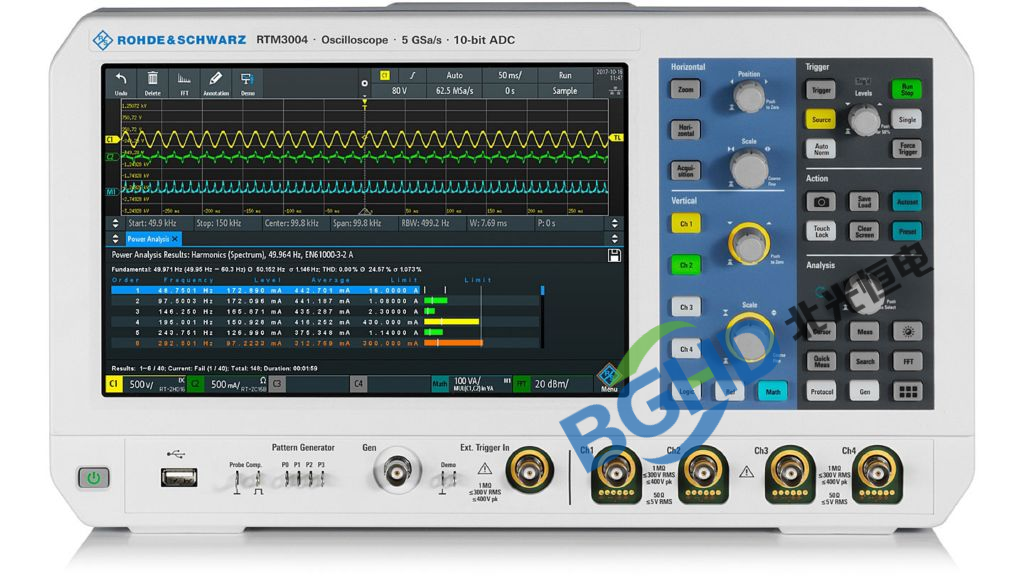
Task: Toggle the Touch Lock button
Action: pos(822,231)
